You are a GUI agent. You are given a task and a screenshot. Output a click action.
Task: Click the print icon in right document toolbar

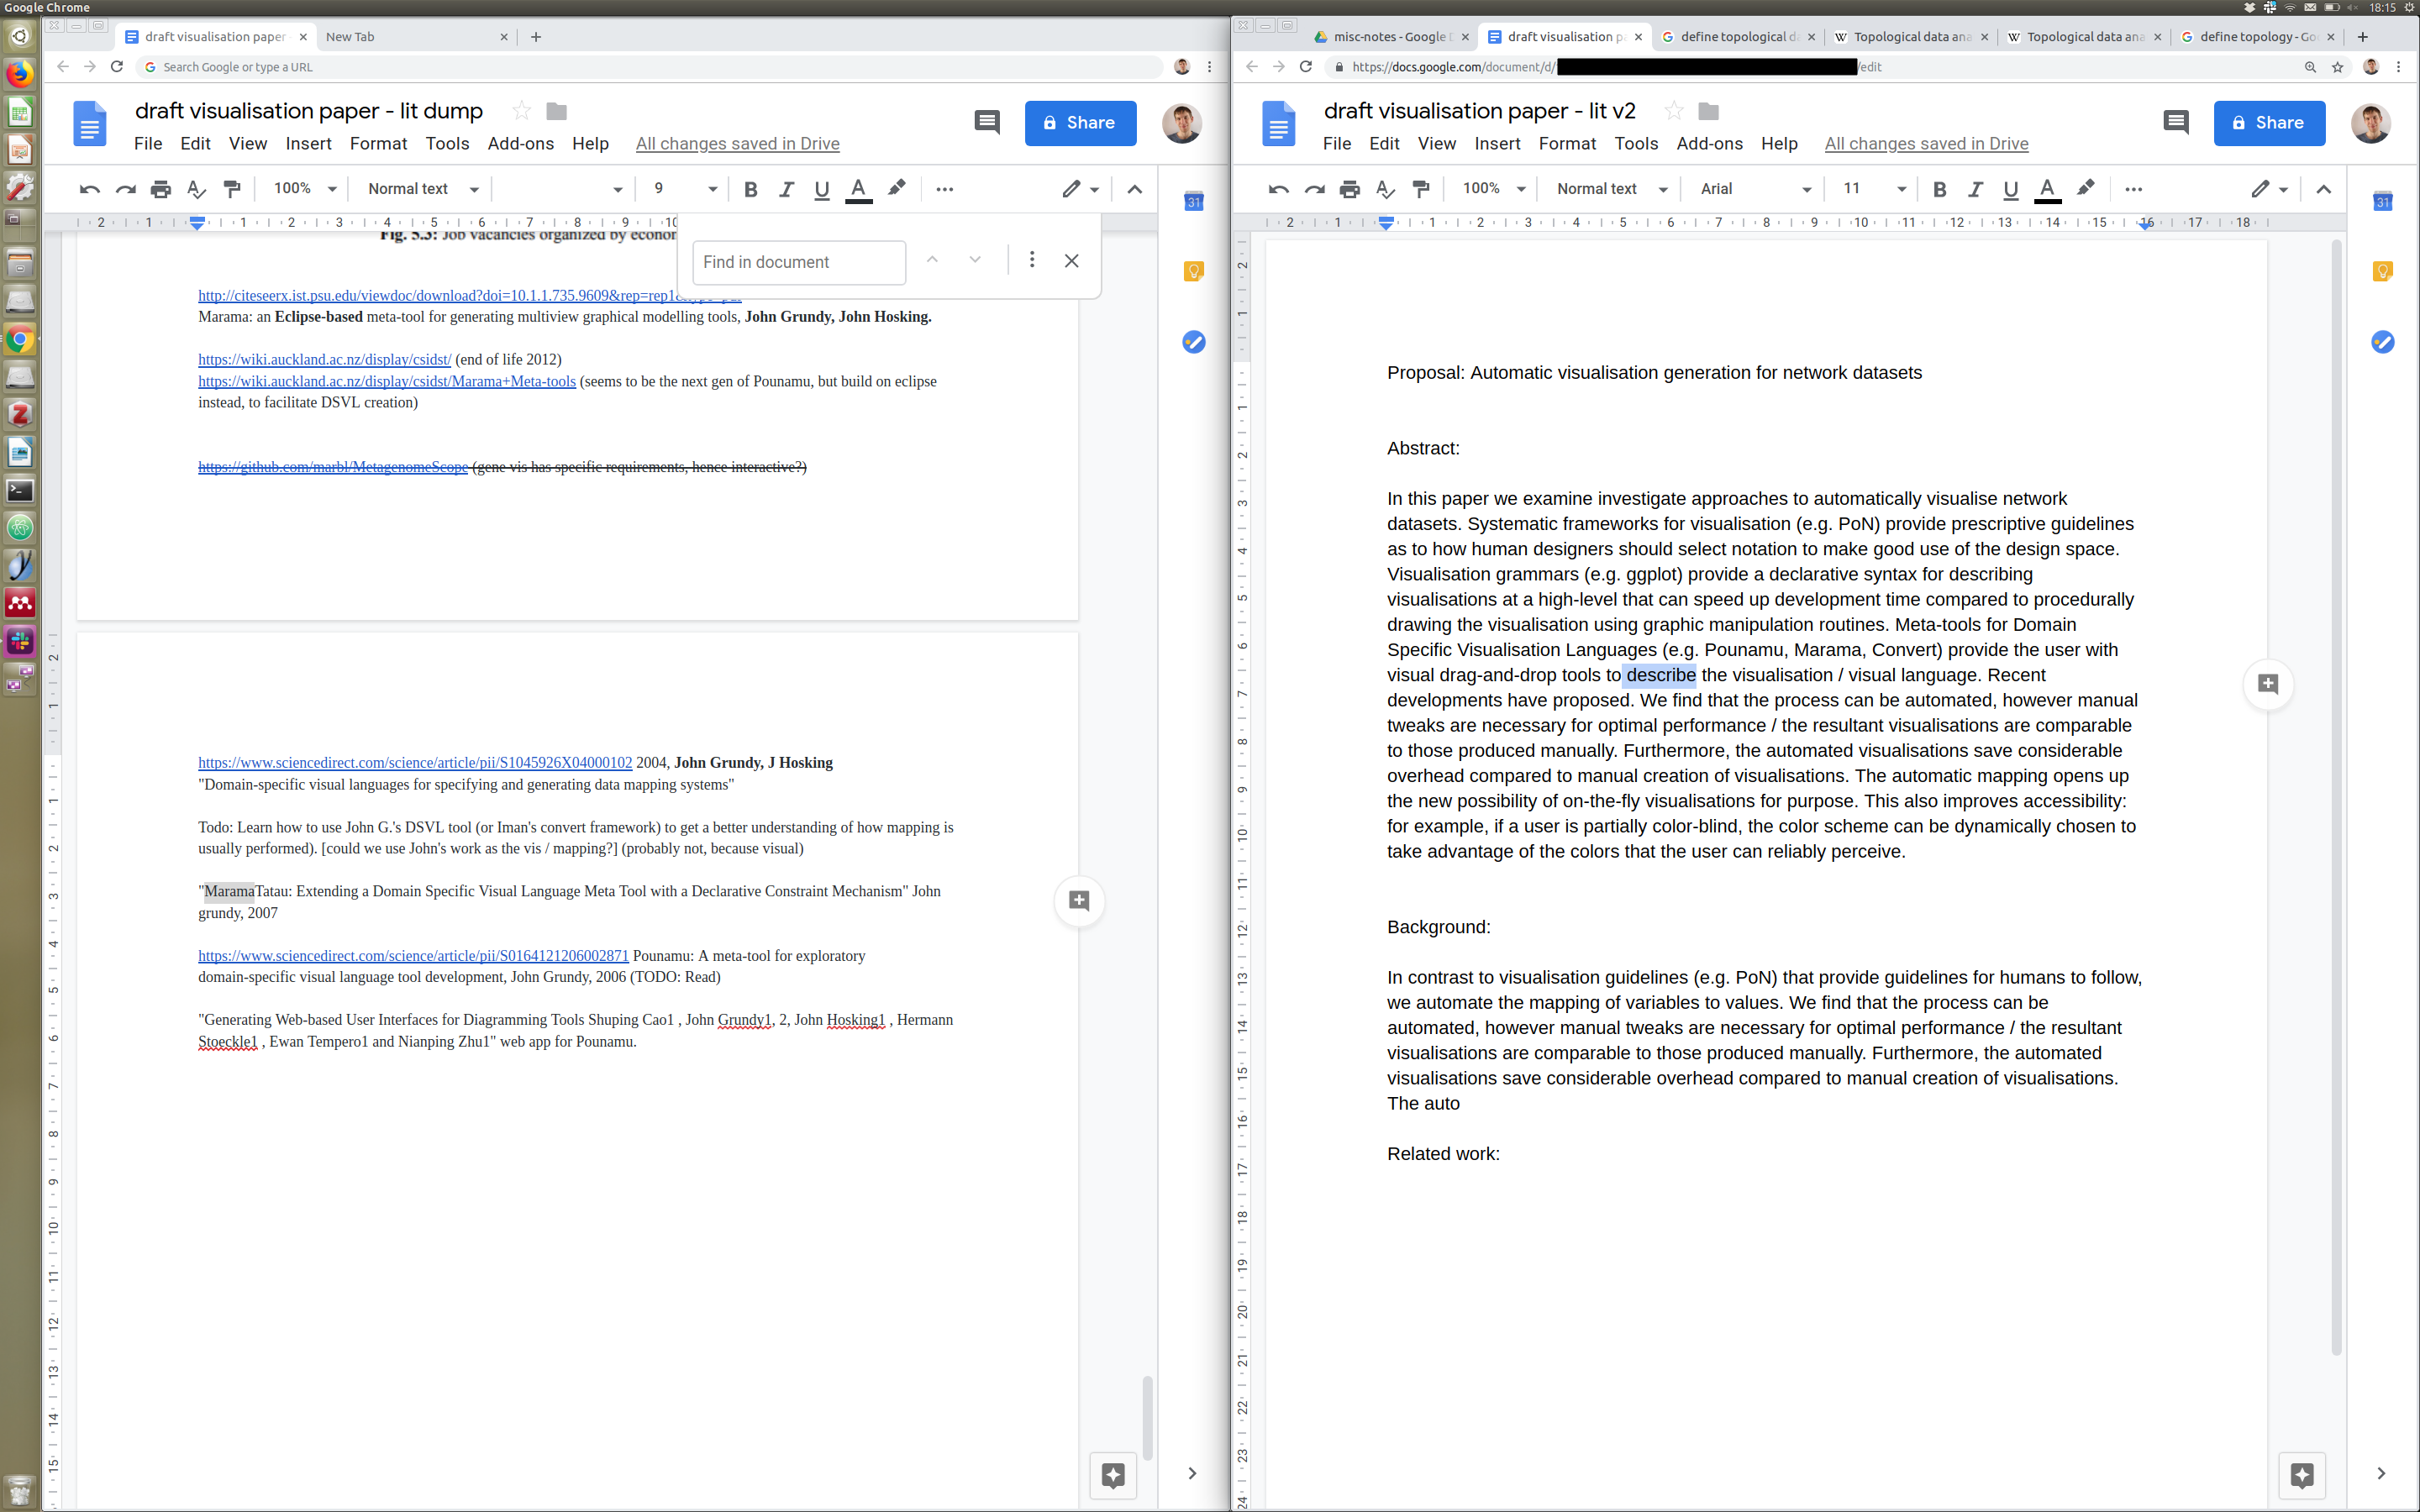pyautogui.click(x=1349, y=189)
